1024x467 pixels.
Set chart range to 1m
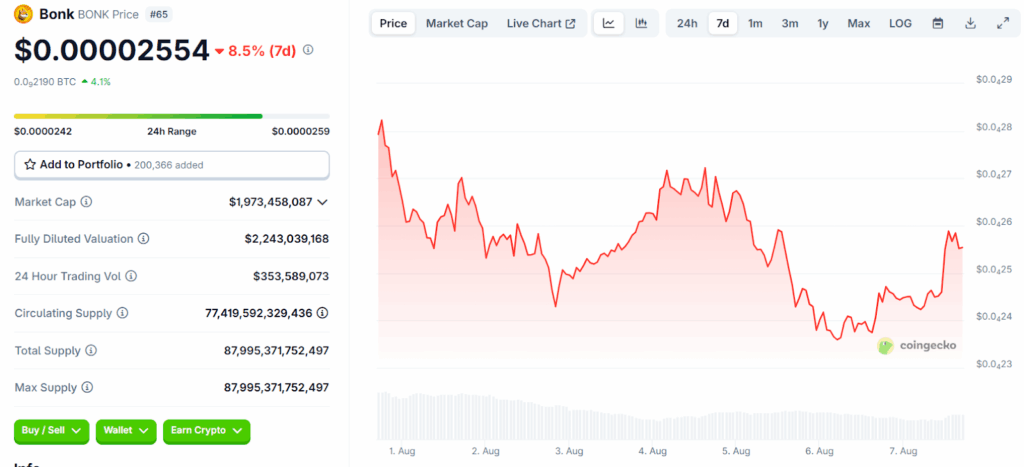pos(756,24)
